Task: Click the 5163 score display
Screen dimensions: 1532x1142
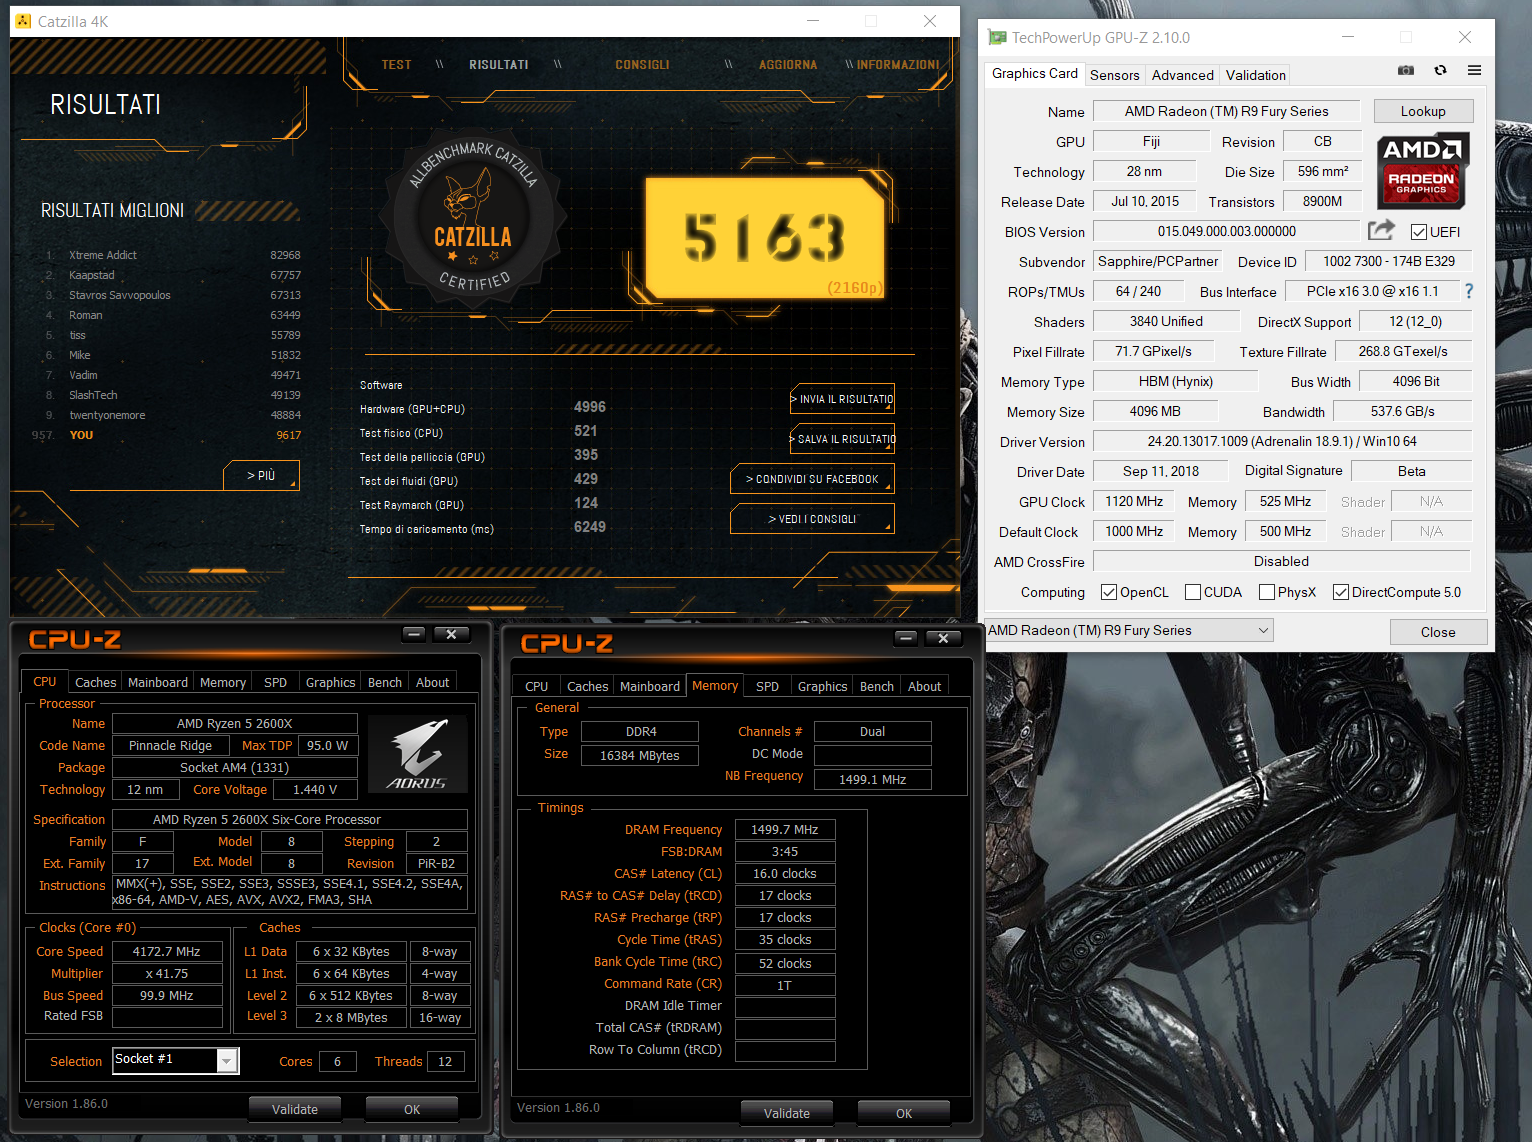Action: tap(765, 238)
